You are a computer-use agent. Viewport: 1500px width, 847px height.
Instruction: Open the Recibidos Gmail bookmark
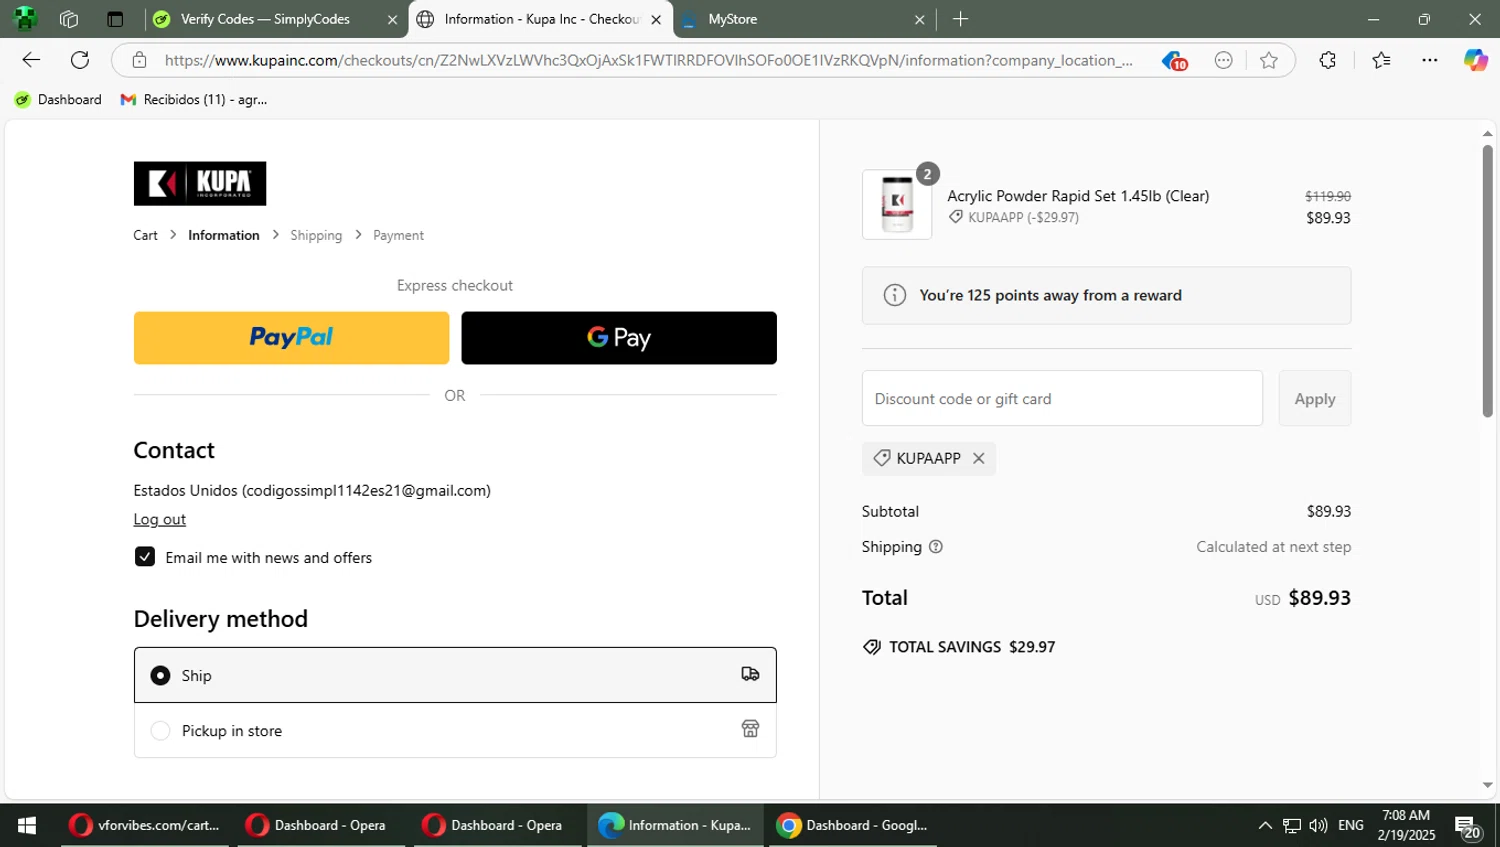pos(194,99)
